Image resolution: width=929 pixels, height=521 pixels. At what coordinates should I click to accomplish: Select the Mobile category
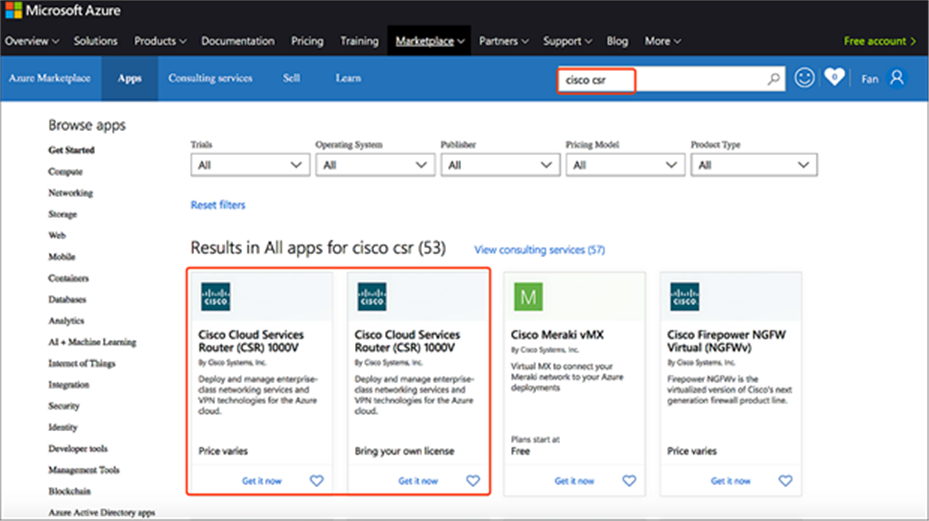62,257
